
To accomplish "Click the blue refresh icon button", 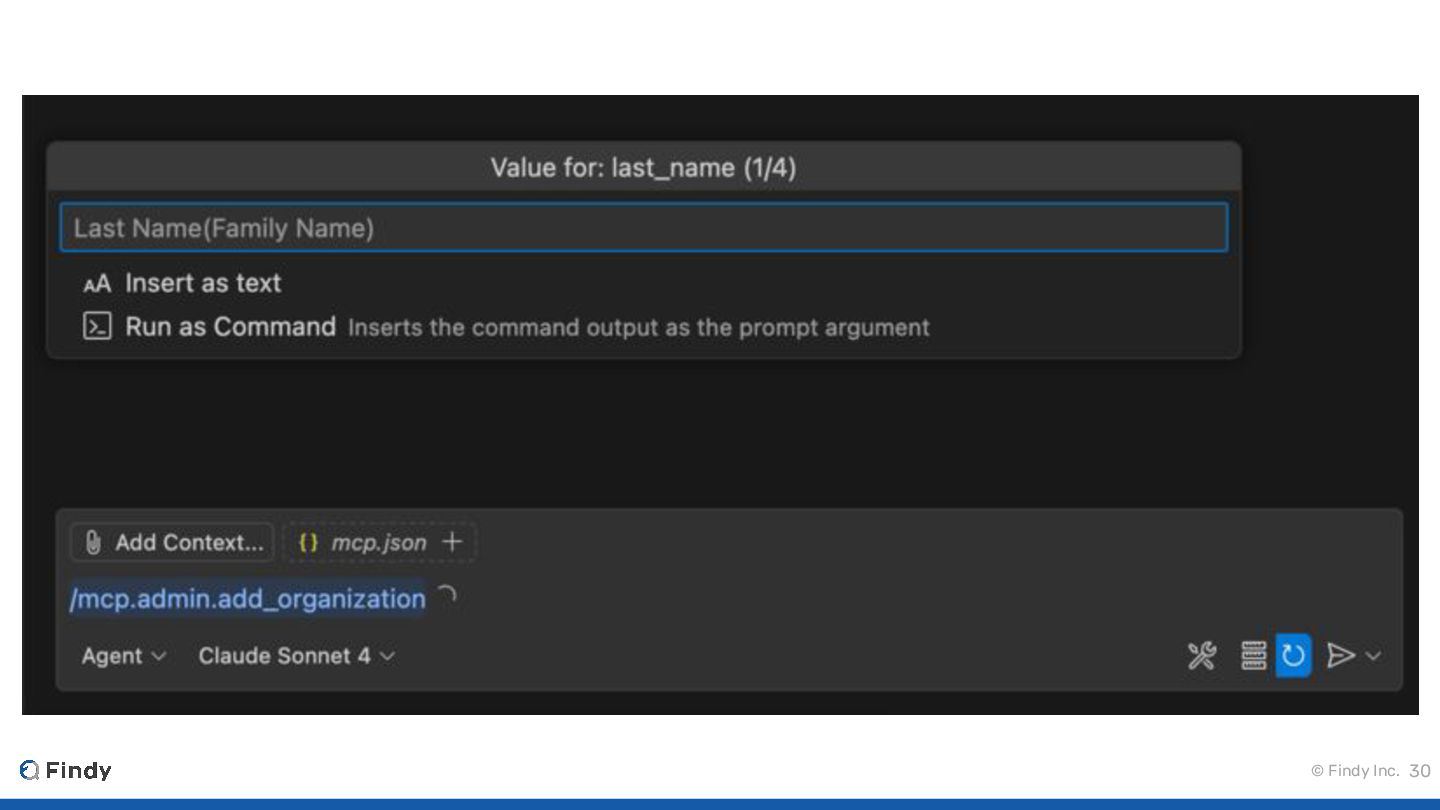I will point(1293,656).
